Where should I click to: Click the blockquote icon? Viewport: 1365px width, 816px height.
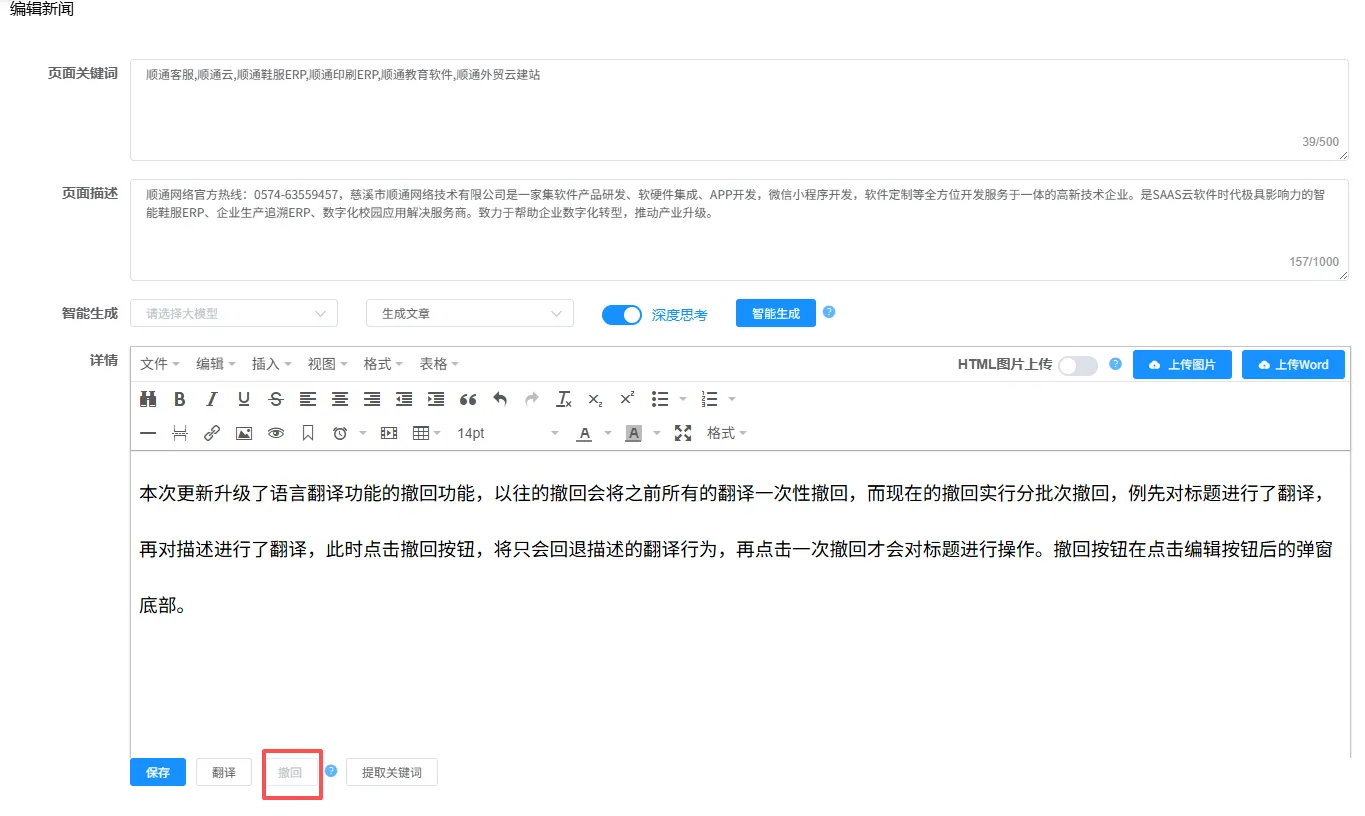tap(468, 399)
